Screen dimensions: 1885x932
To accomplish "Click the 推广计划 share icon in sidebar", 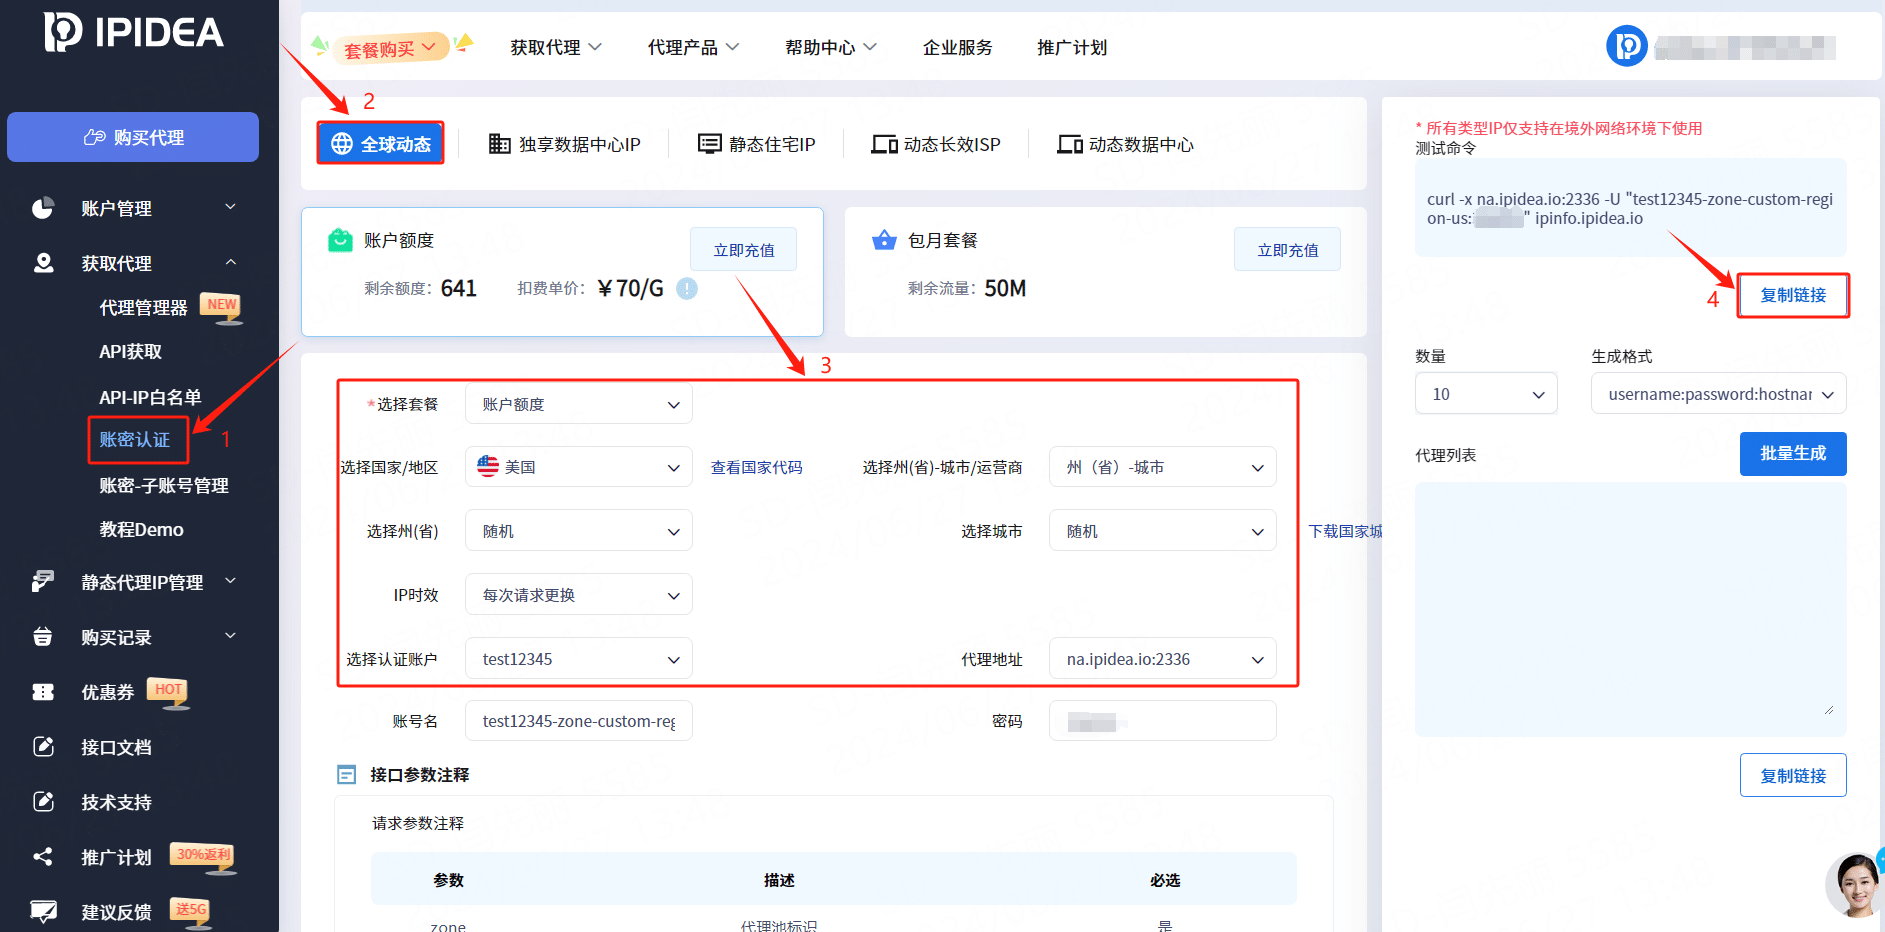I will 43,857.
